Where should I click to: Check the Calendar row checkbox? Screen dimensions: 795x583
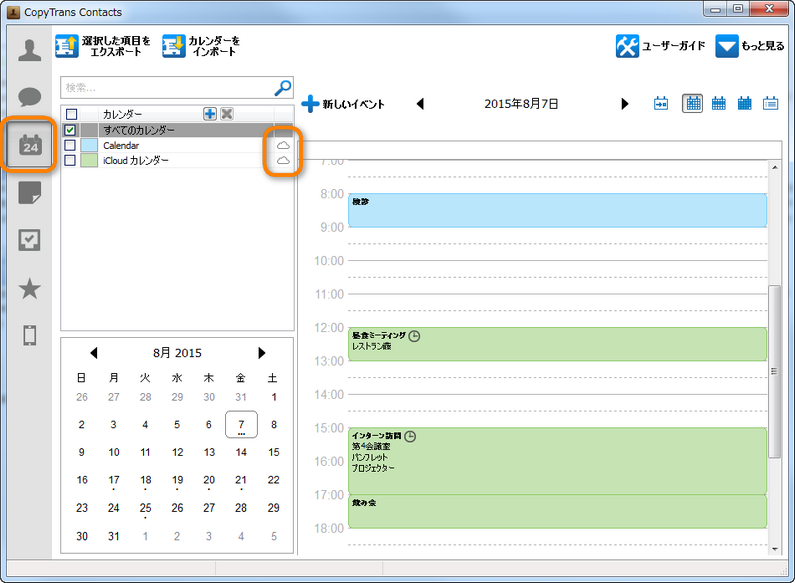tap(70, 145)
